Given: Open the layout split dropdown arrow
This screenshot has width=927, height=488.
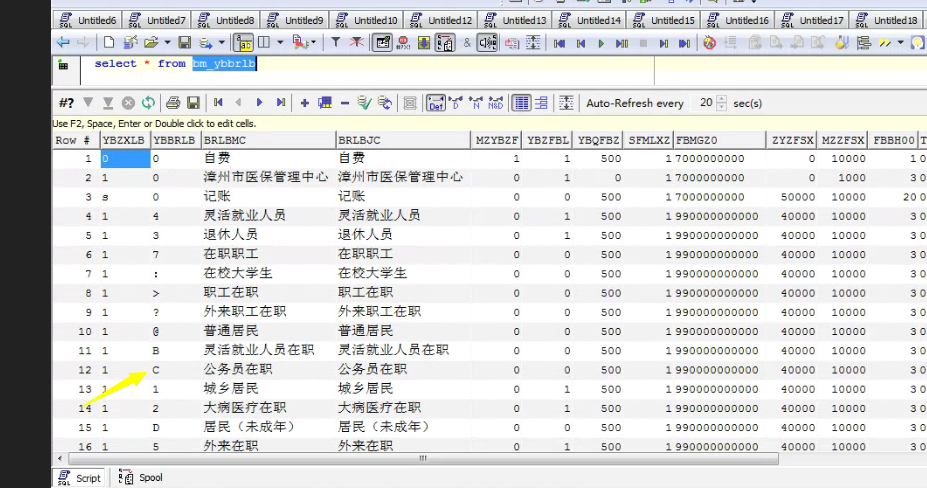Looking at the screenshot, I should (x=280, y=43).
